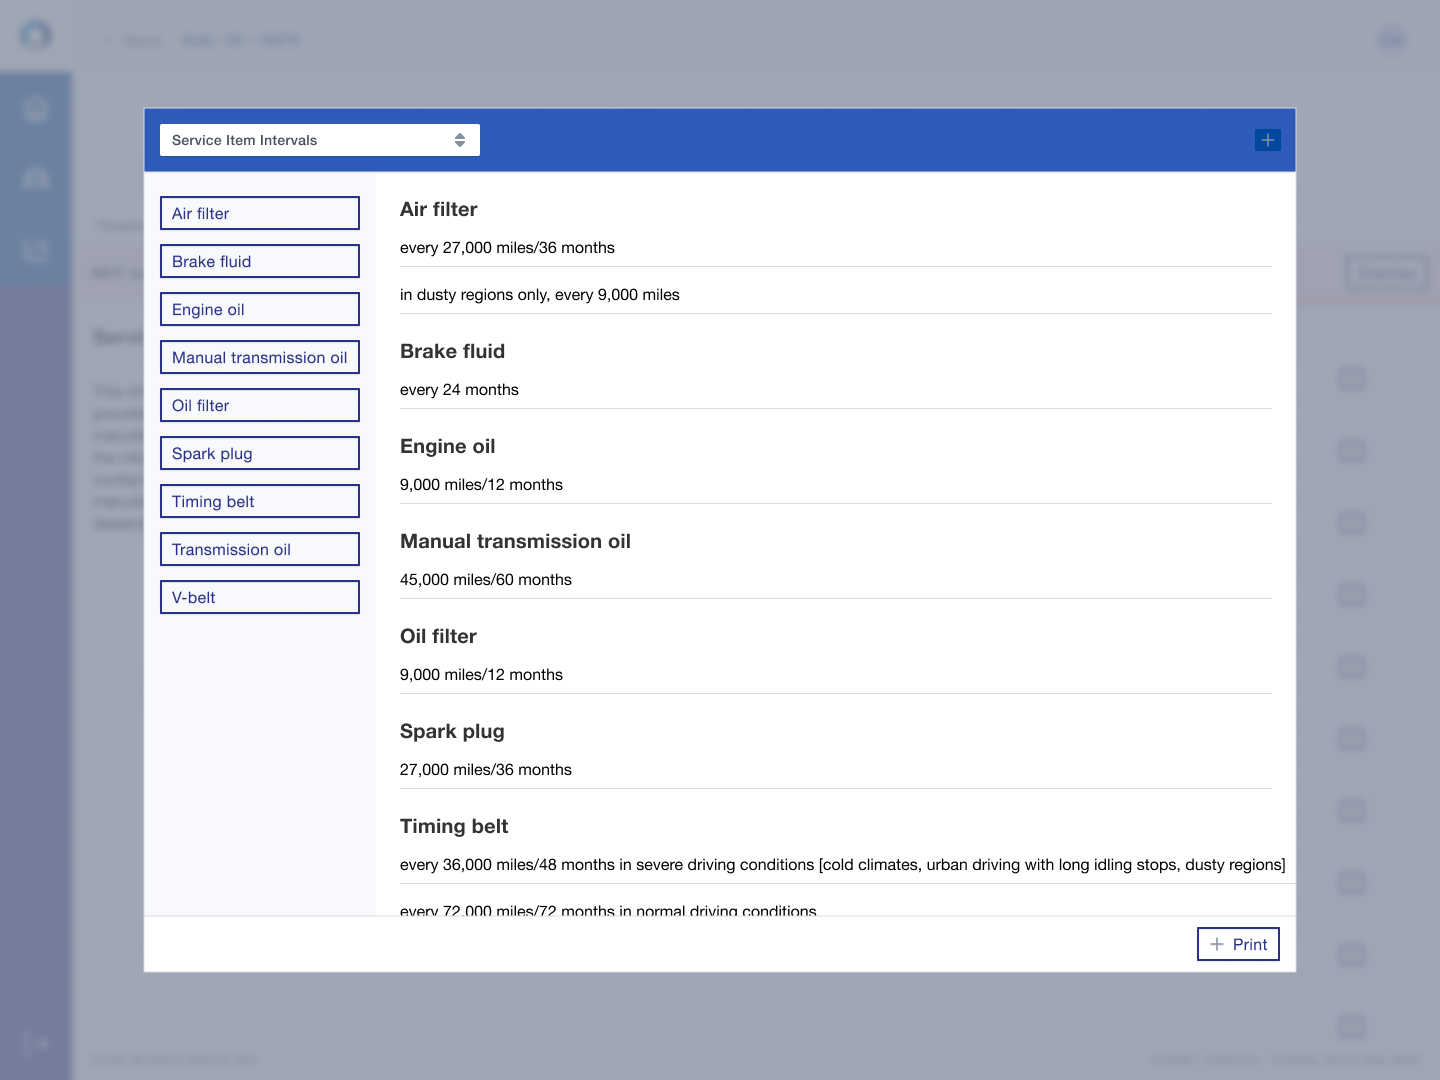Viewport: 1440px width, 1080px height.
Task: Select the Brake fluid service item
Action: (259, 261)
